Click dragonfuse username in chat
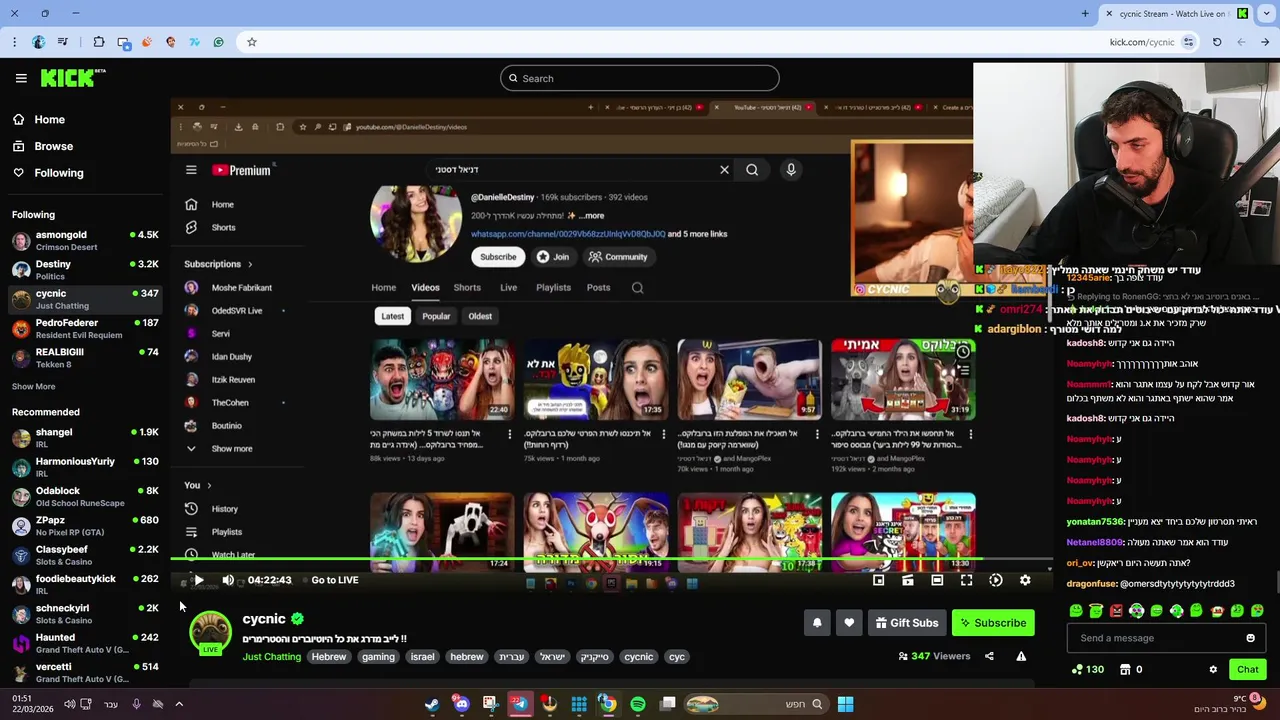Screen dimensions: 1280x720 coord(1090,584)
